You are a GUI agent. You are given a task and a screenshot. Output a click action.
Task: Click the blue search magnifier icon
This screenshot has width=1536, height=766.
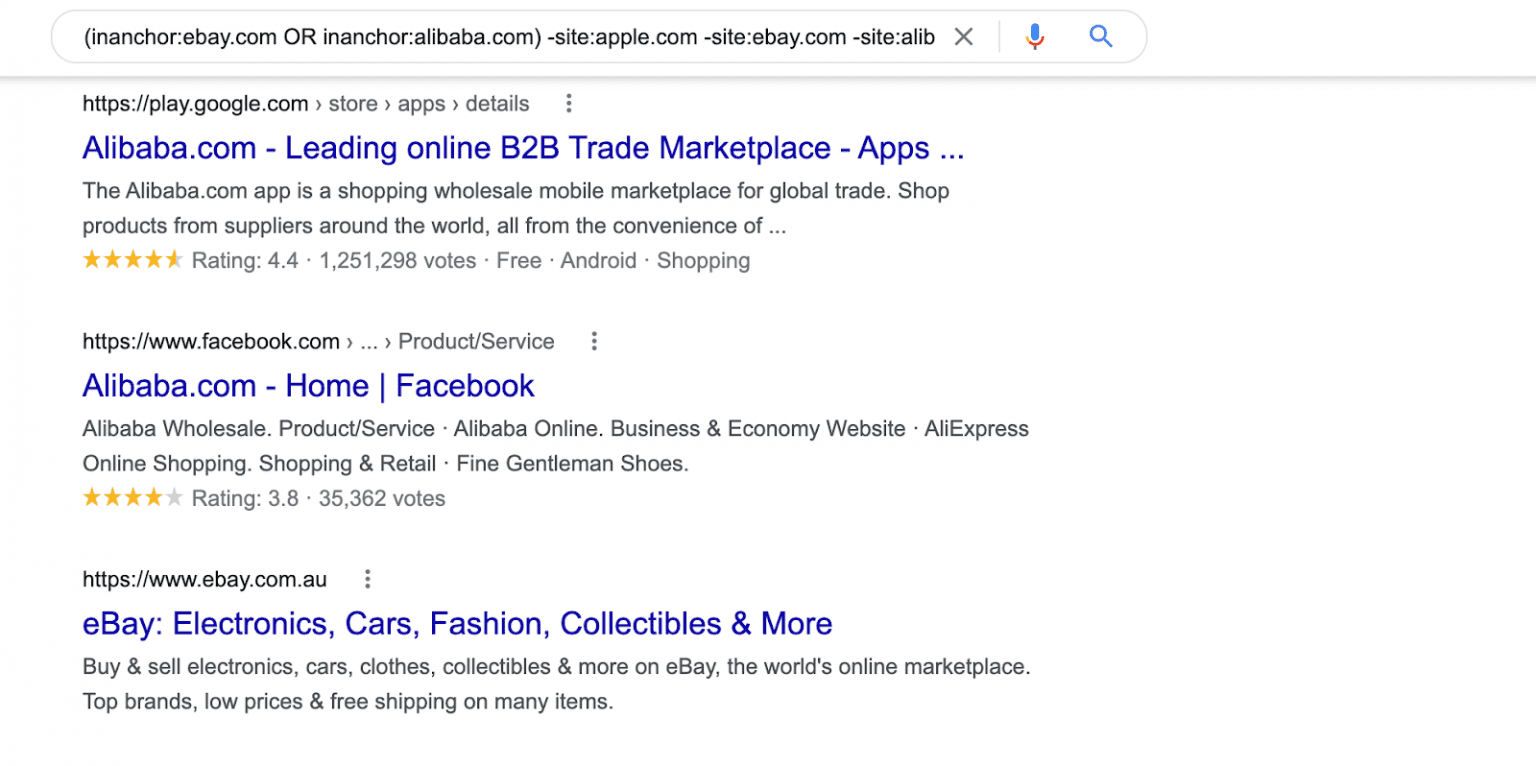(1100, 36)
